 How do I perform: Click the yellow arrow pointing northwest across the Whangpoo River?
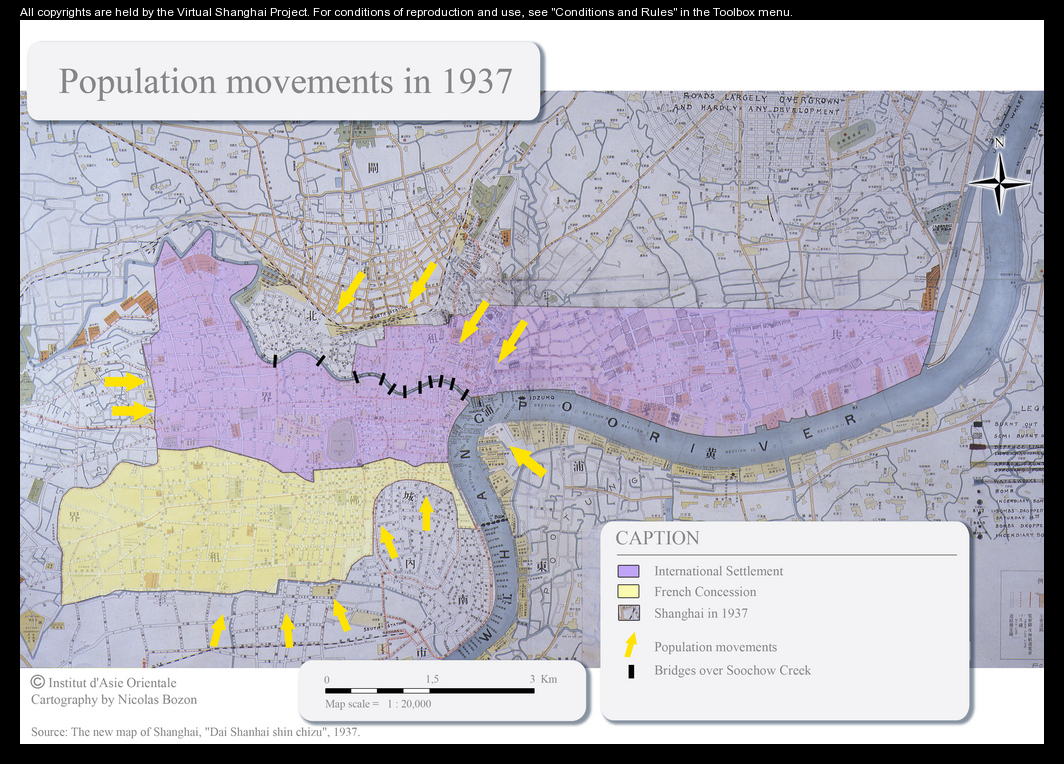point(526,461)
